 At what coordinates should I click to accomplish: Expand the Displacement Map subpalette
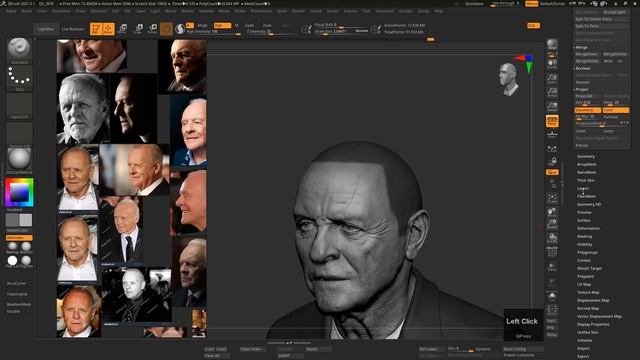(593, 300)
